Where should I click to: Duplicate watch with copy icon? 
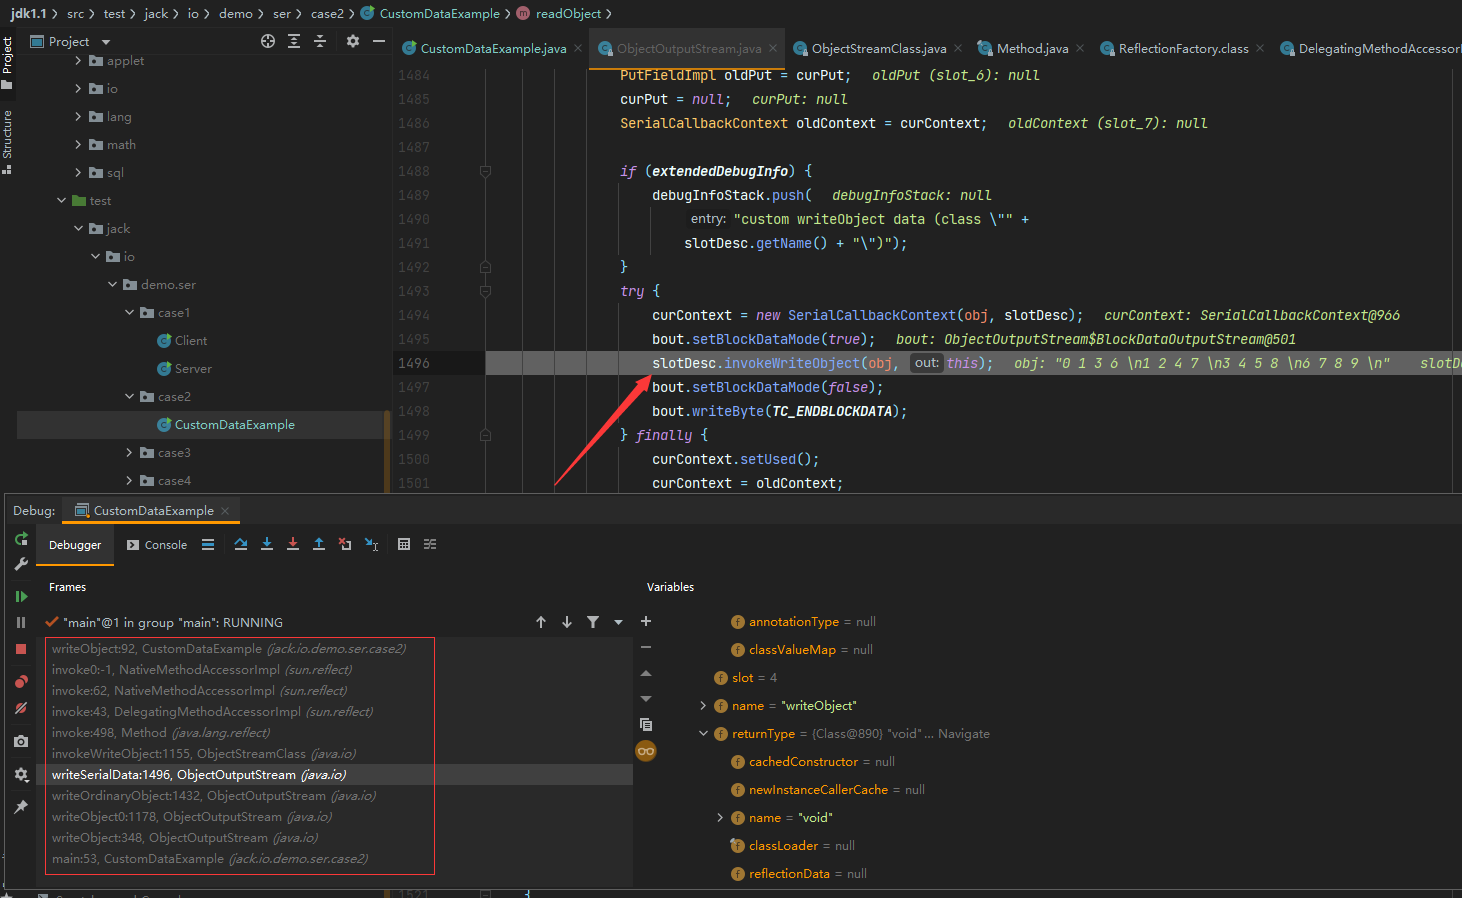(x=646, y=724)
